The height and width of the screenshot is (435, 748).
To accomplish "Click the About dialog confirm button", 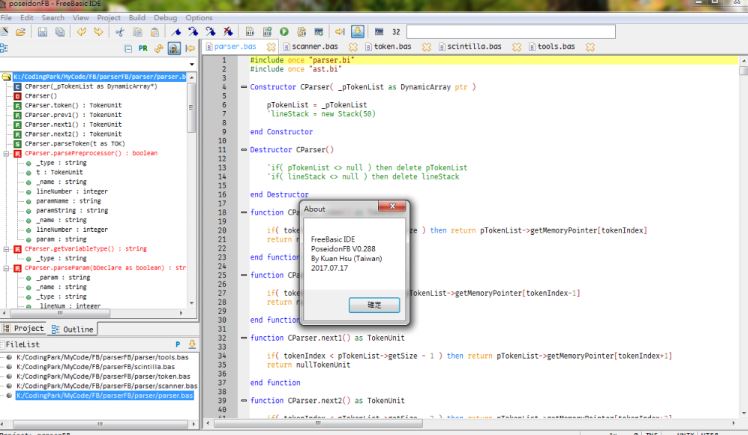I will tap(374, 305).
